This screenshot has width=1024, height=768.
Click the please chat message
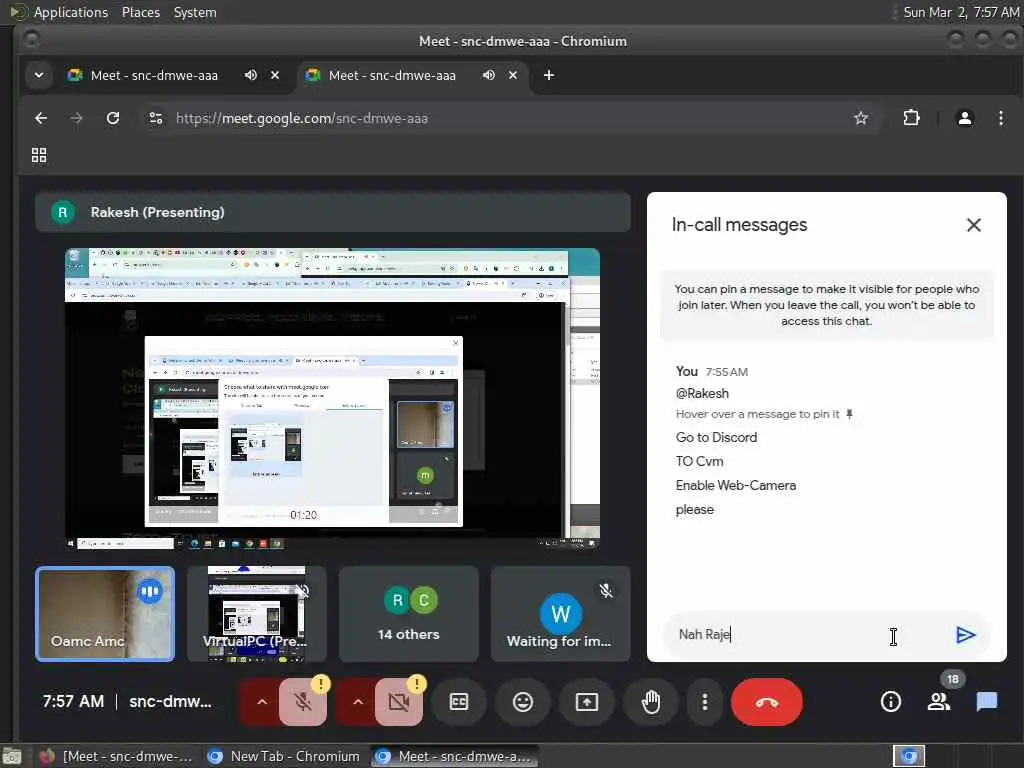695,509
